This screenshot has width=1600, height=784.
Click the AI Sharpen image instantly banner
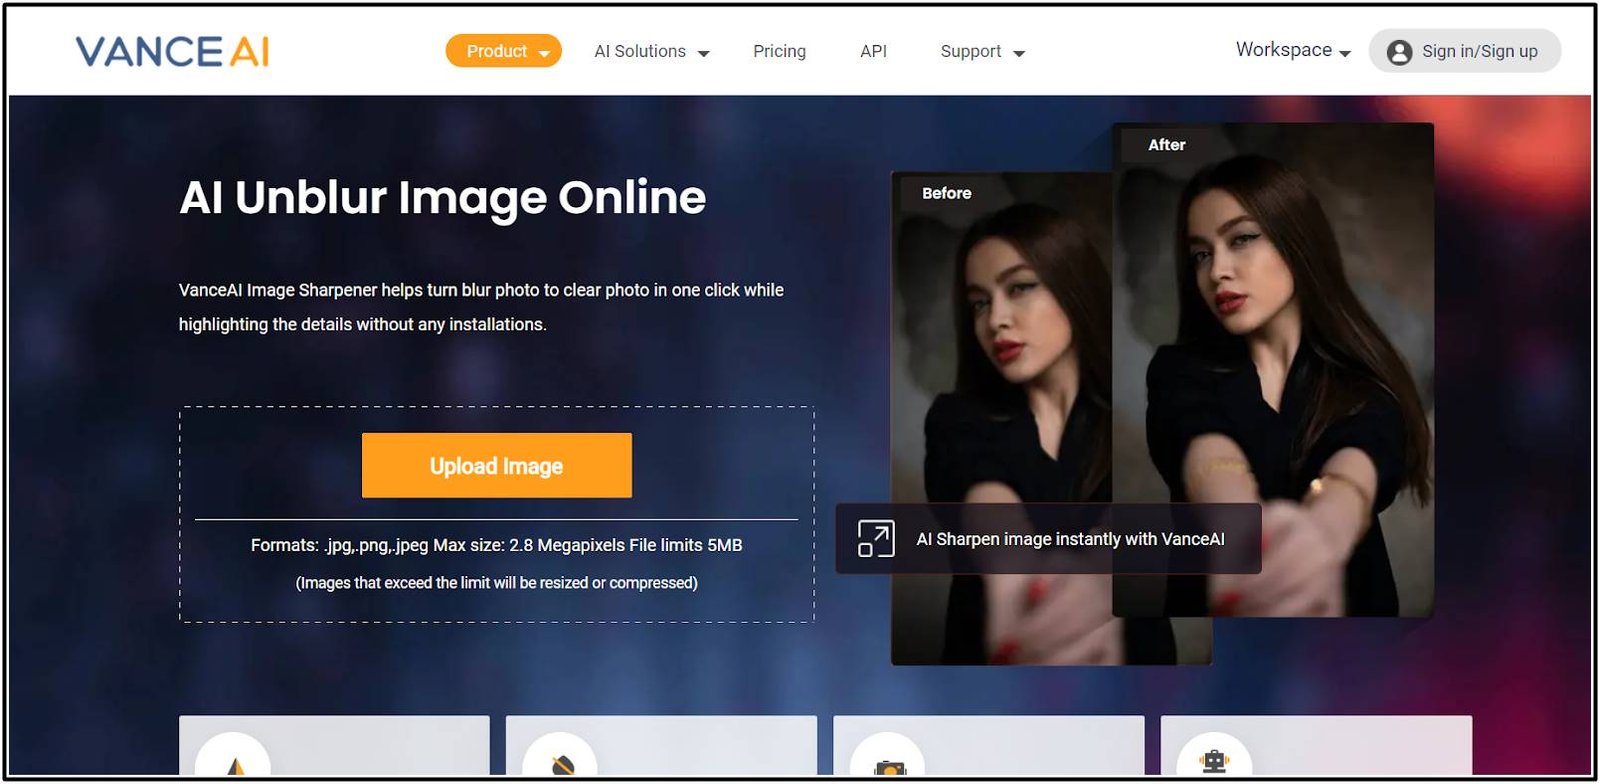1070,539
